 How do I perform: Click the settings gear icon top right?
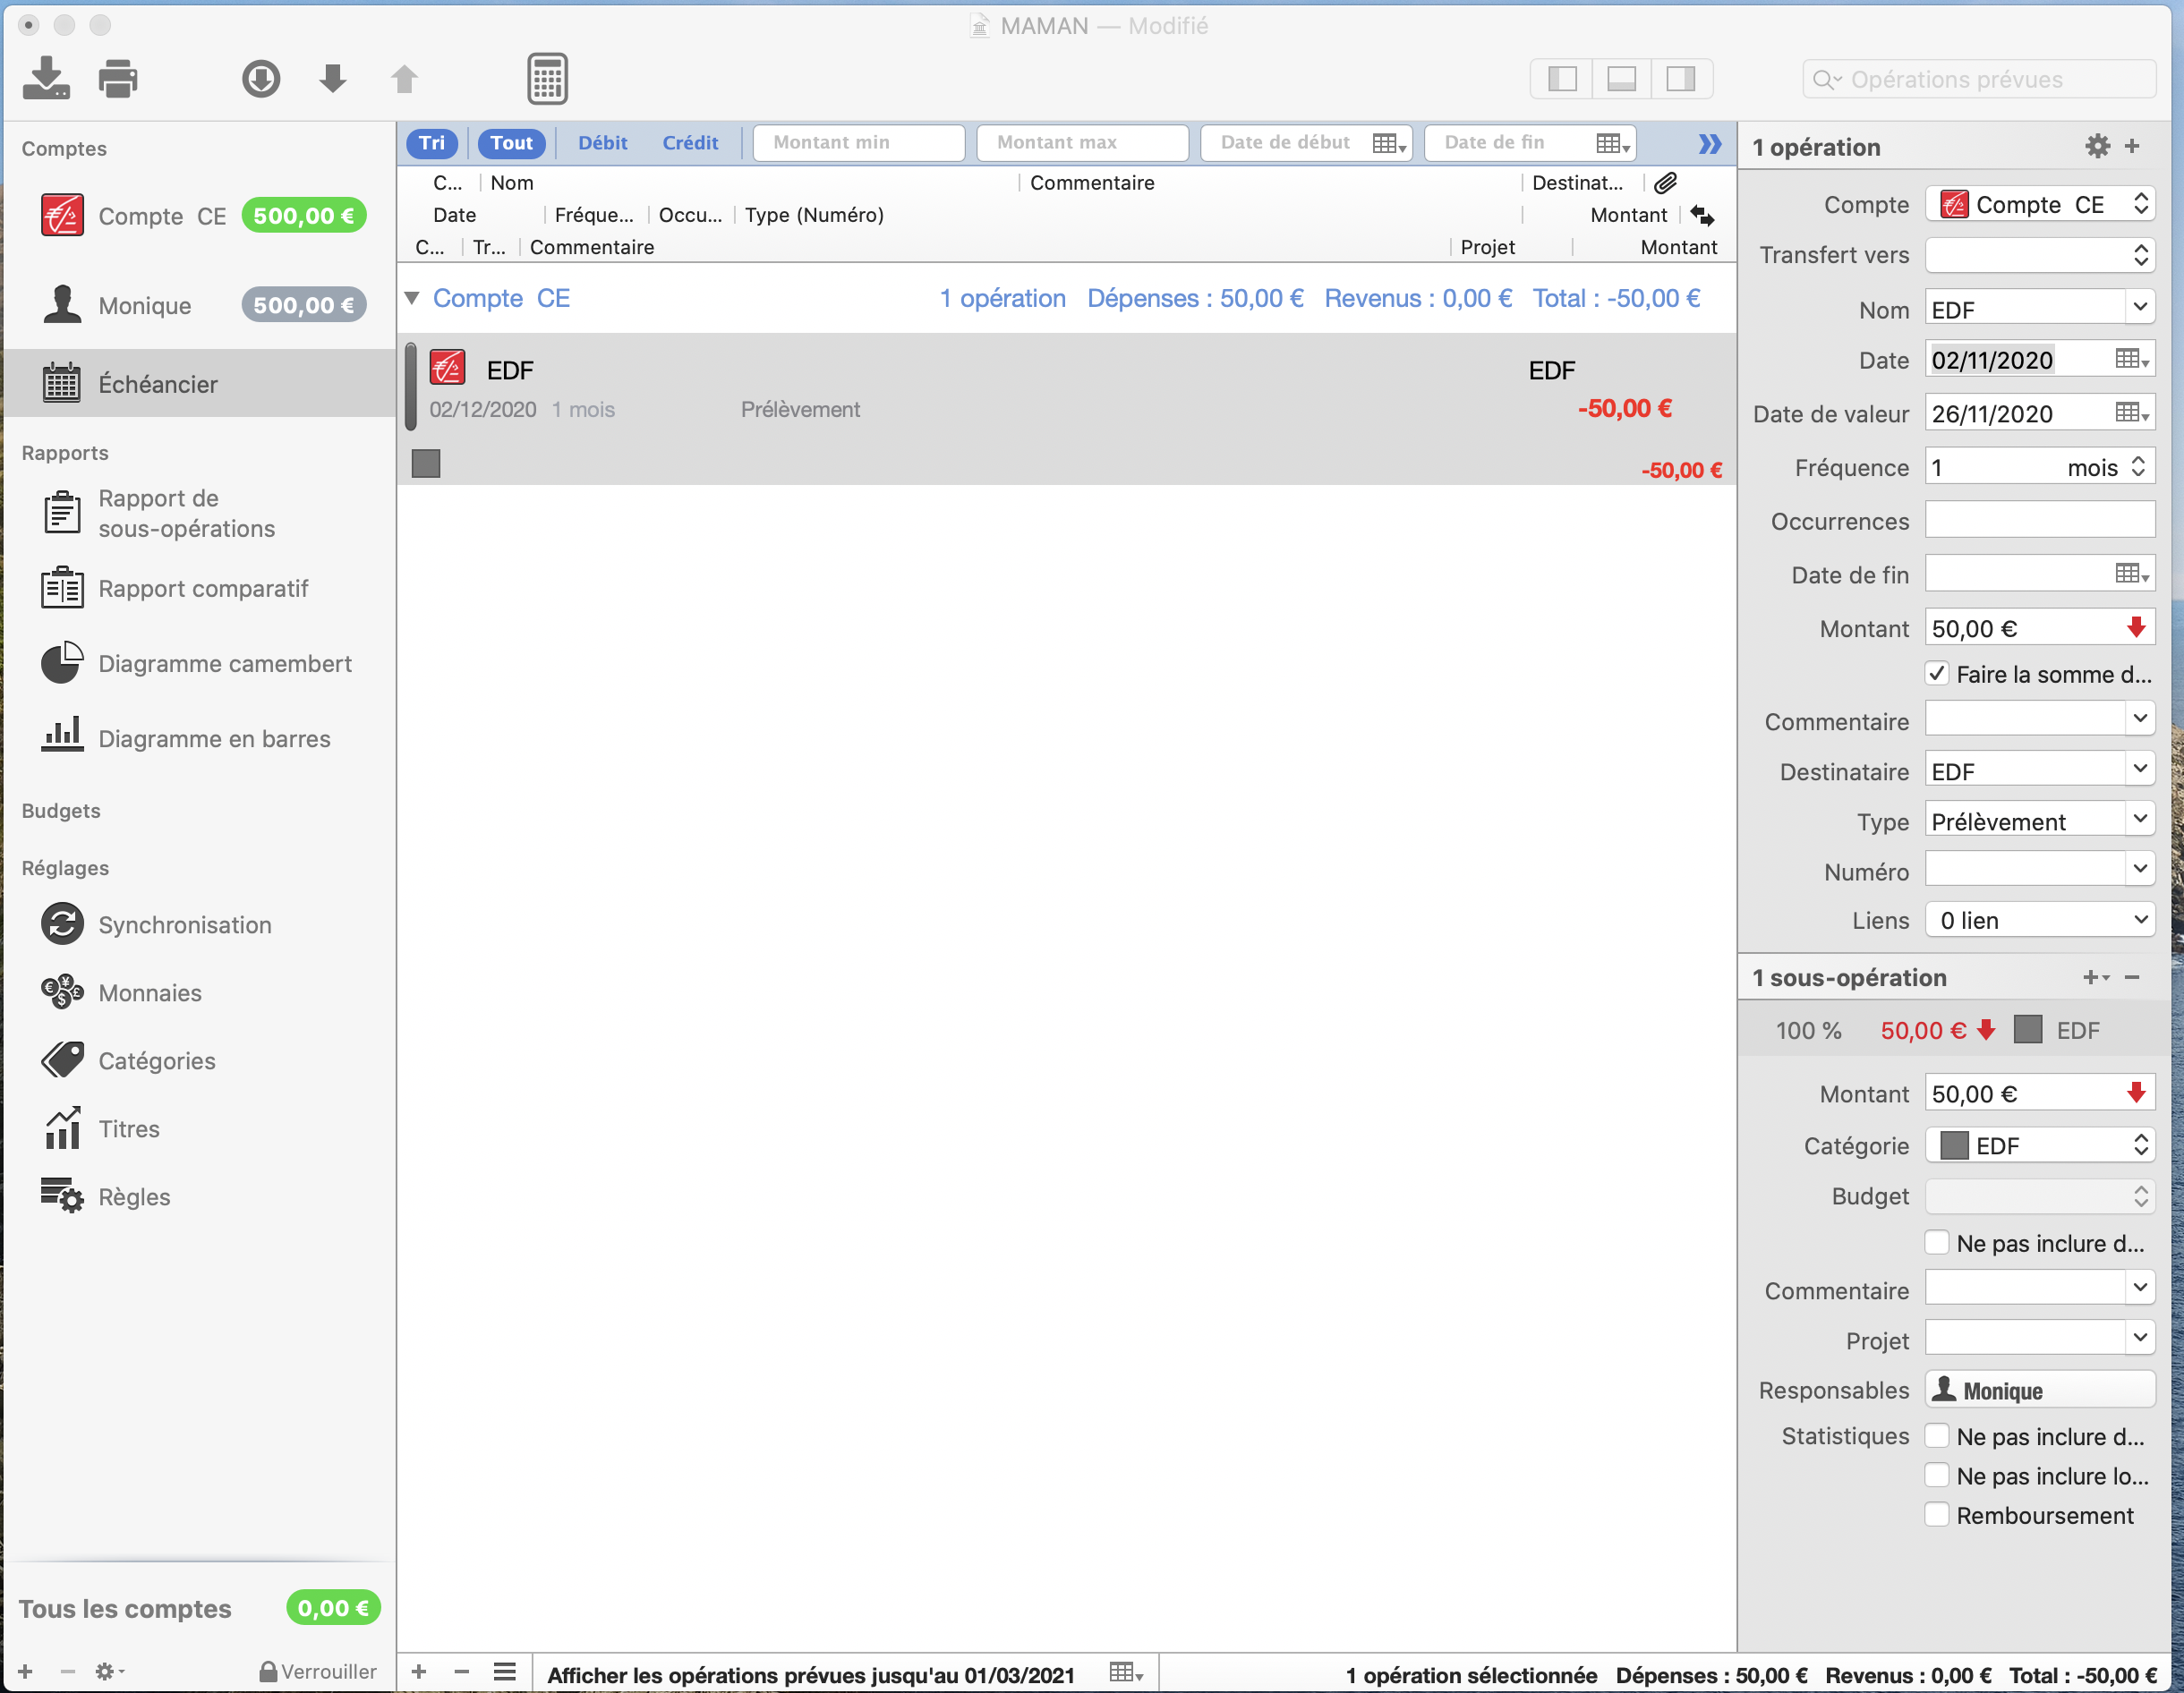[x=2097, y=147]
